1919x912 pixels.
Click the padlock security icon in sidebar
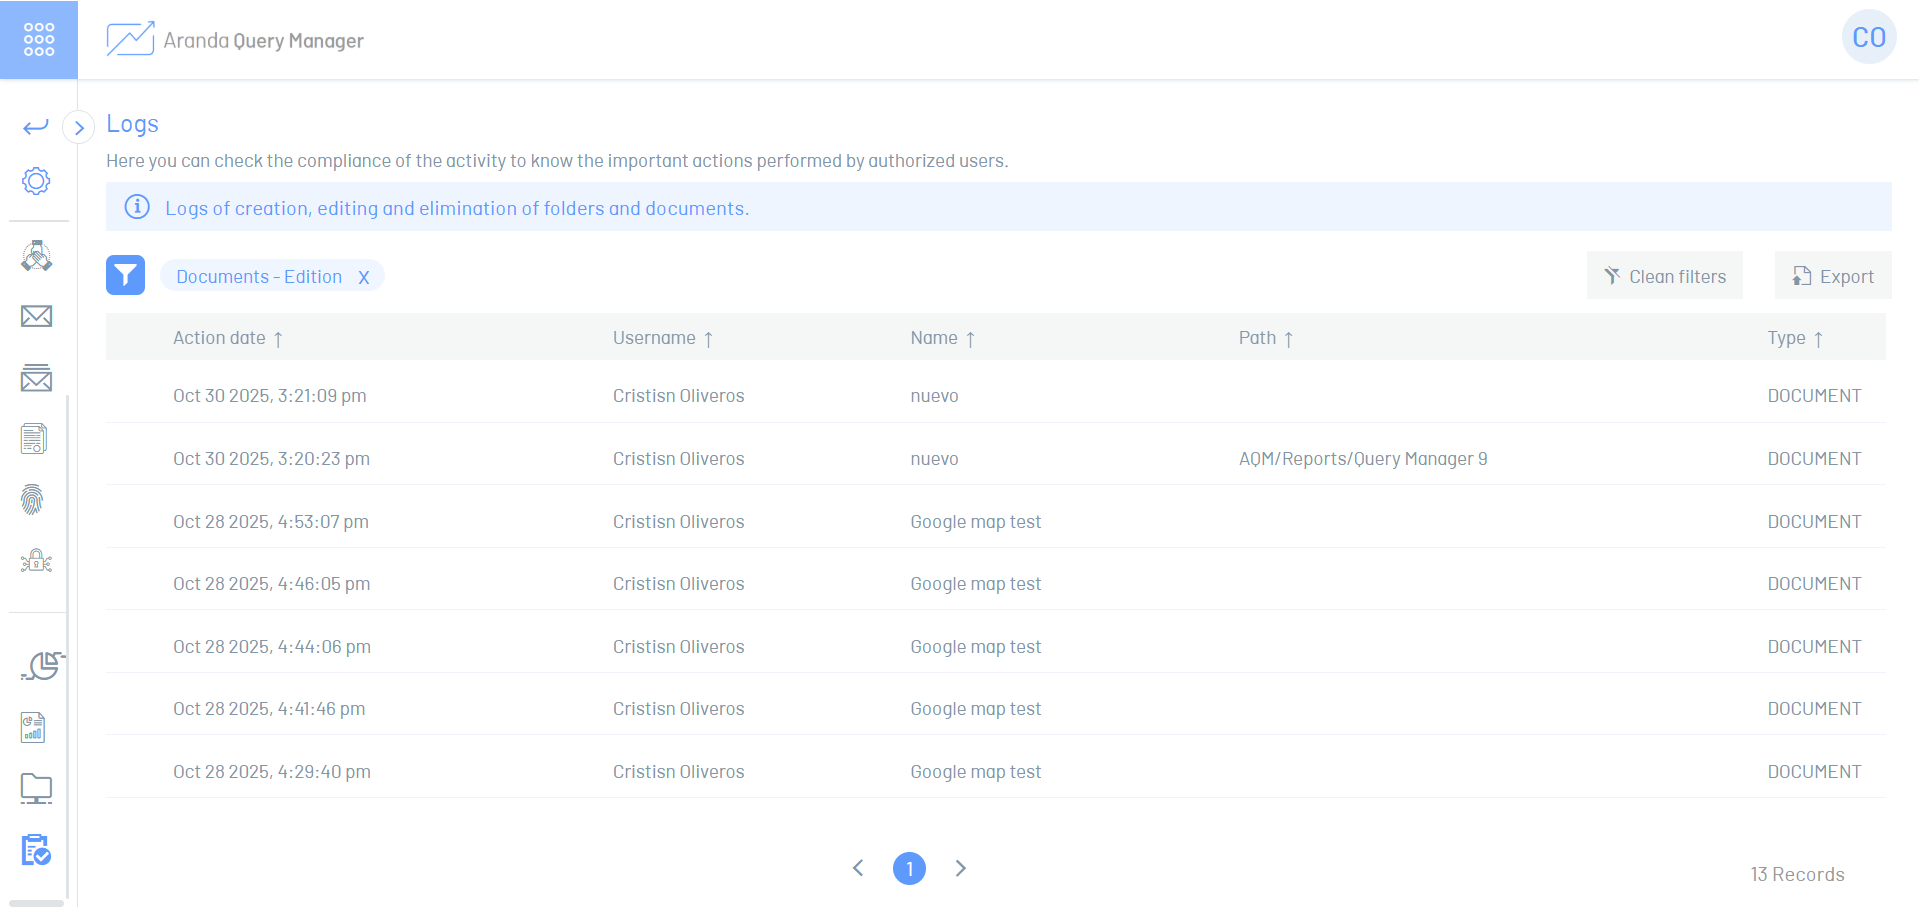[x=36, y=561]
